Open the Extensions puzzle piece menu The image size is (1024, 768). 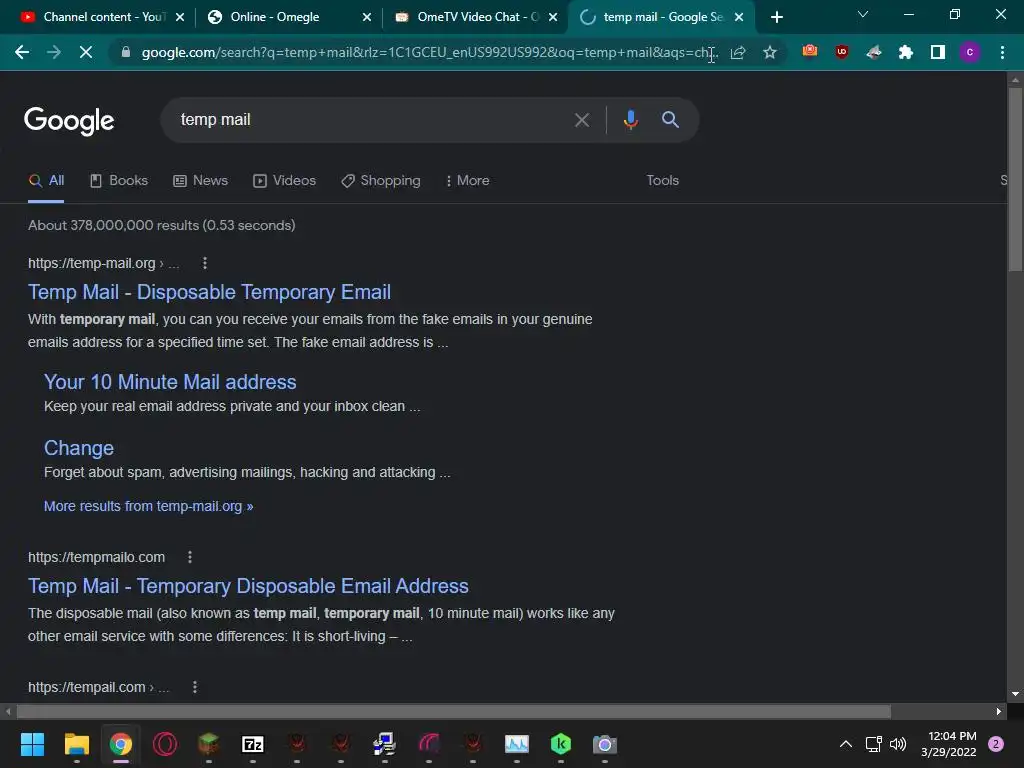click(x=906, y=52)
